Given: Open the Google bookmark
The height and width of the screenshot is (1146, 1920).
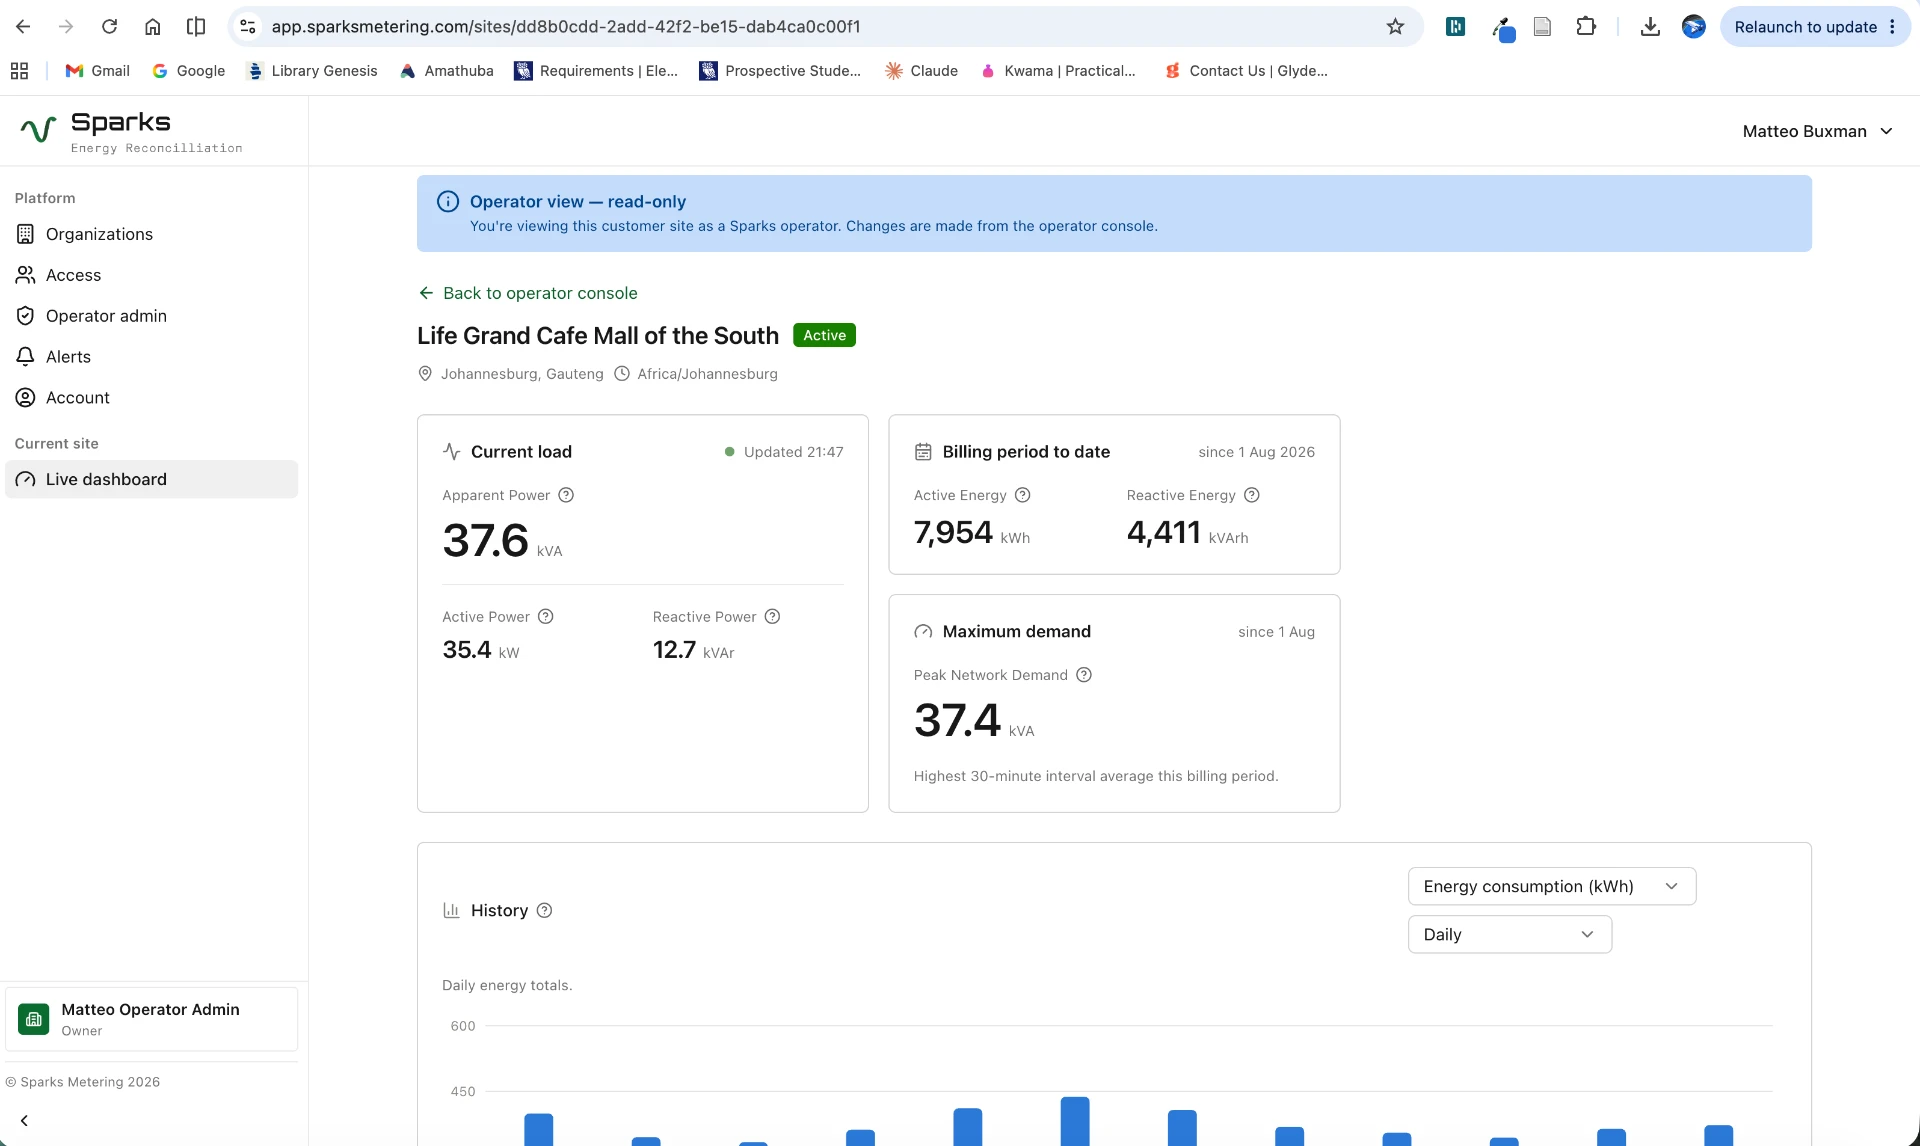Looking at the screenshot, I should 188,71.
